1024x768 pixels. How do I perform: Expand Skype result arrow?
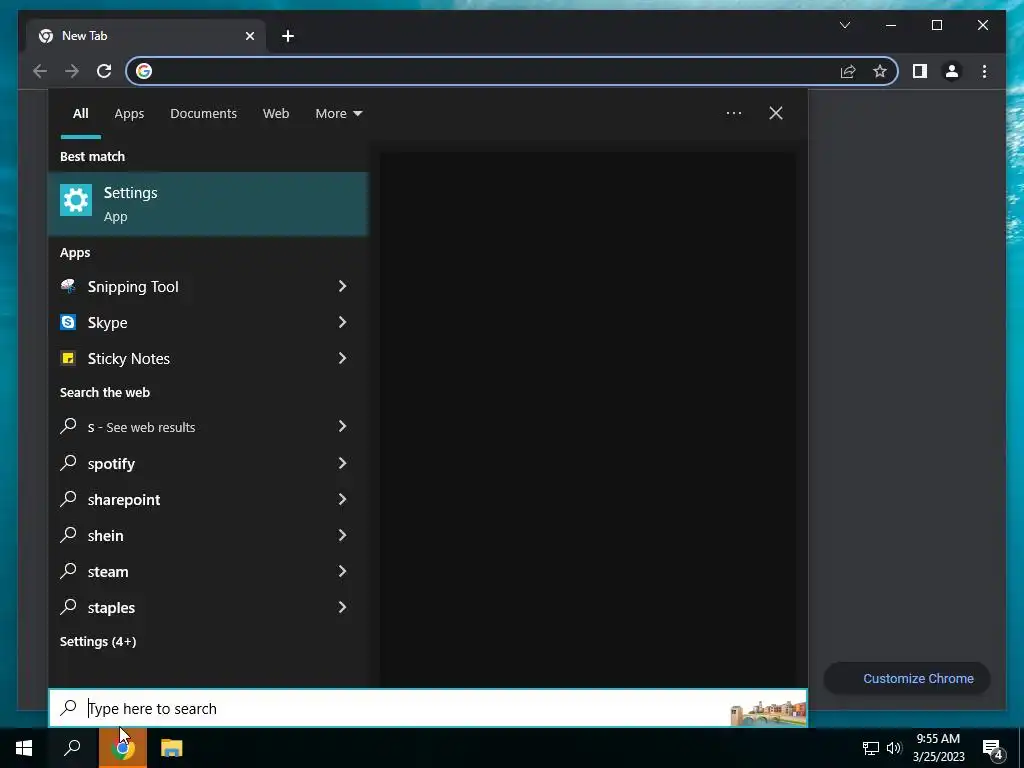point(342,322)
